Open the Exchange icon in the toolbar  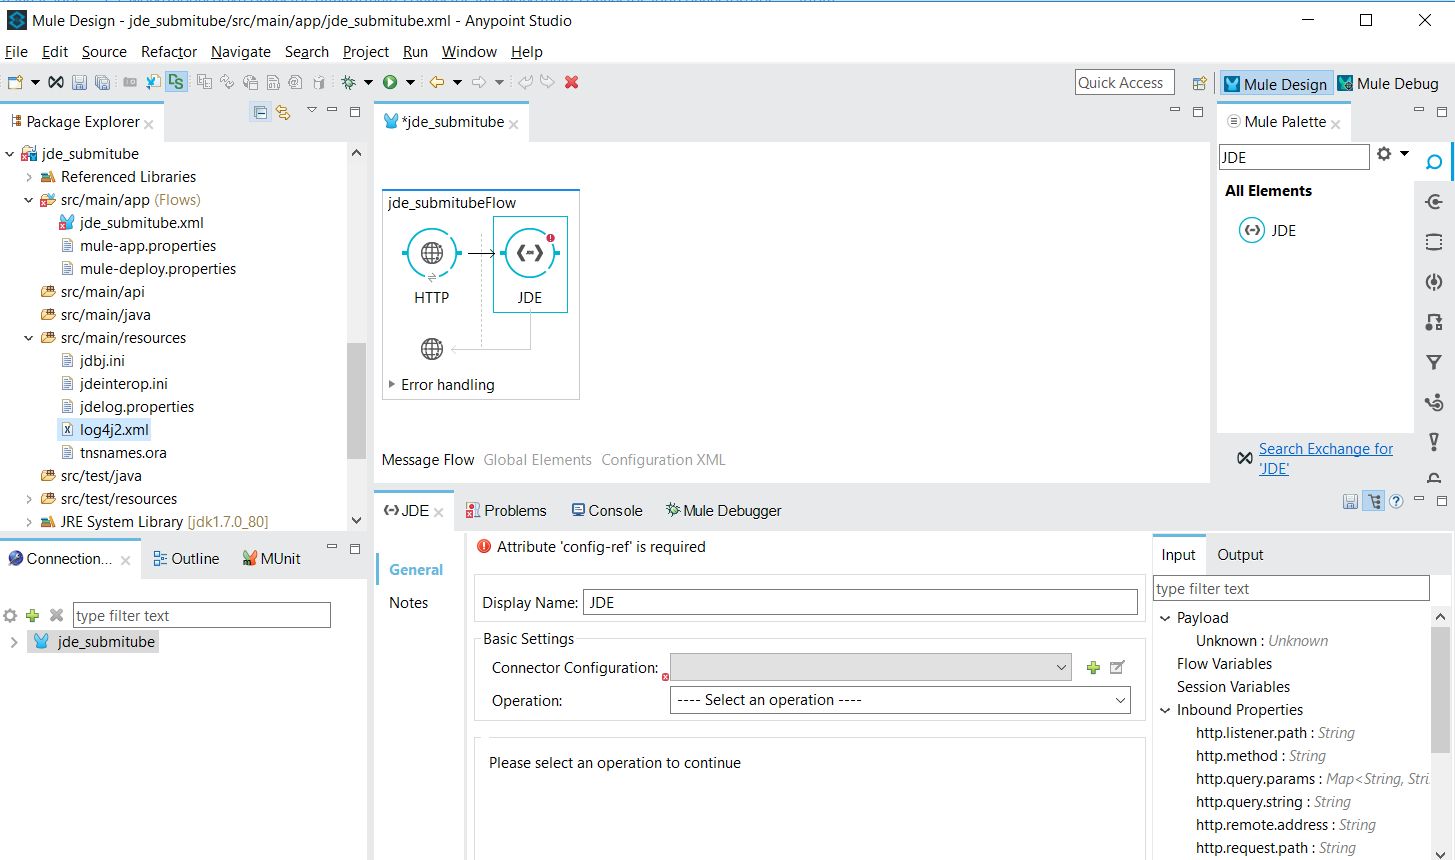click(56, 82)
